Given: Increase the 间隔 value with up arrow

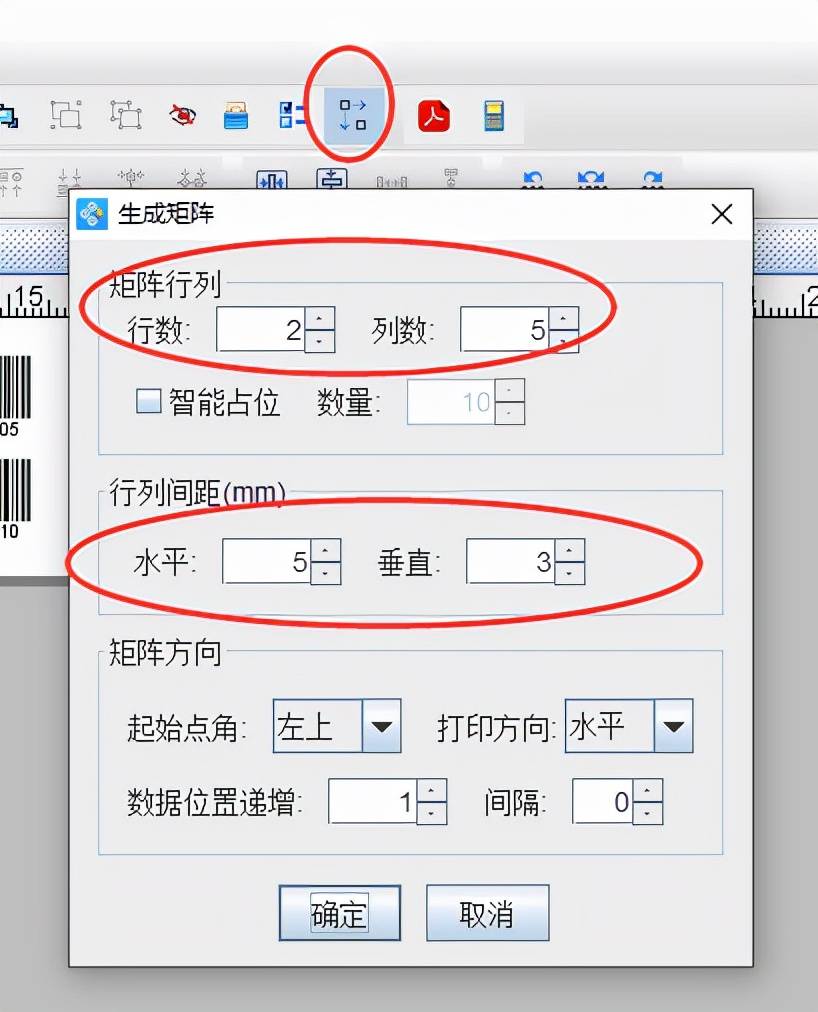Looking at the screenshot, I should tap(648, 791).
